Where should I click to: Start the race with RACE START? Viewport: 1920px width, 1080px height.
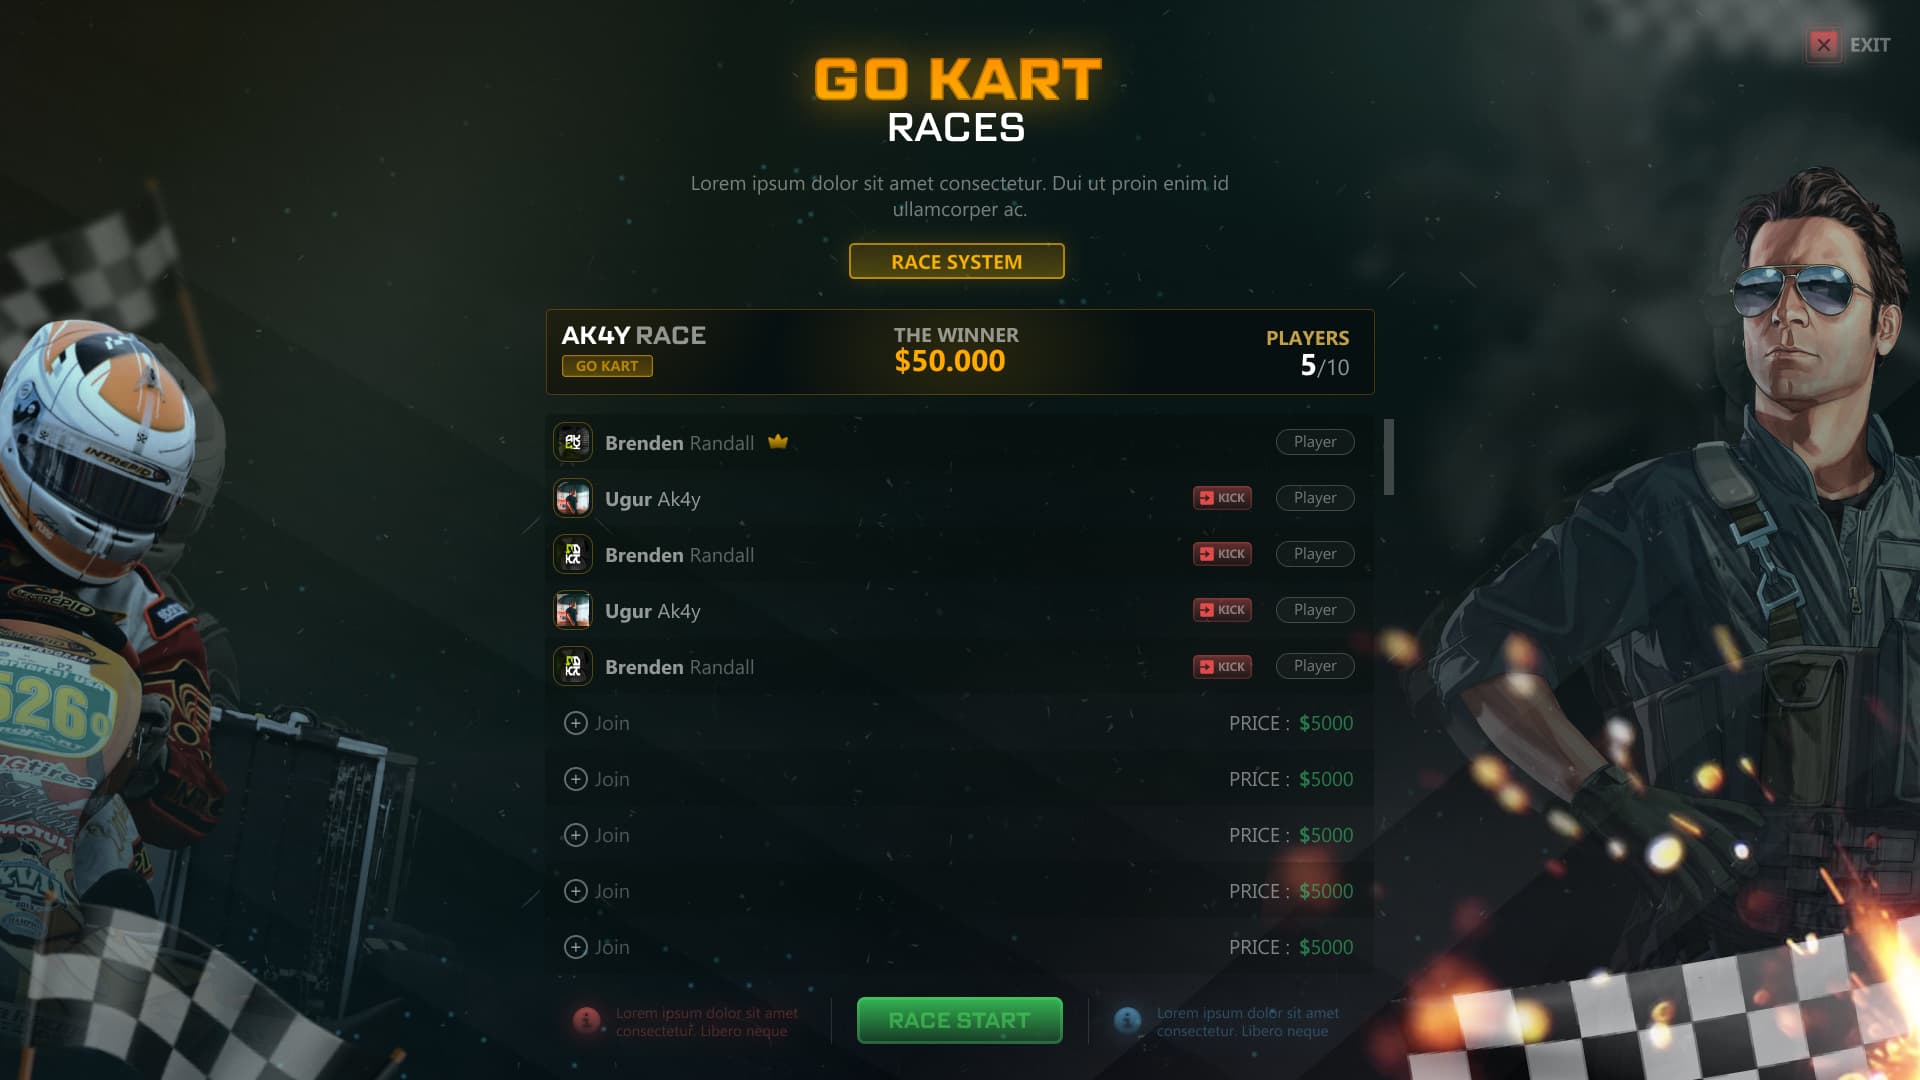[x=959, y=1020]
